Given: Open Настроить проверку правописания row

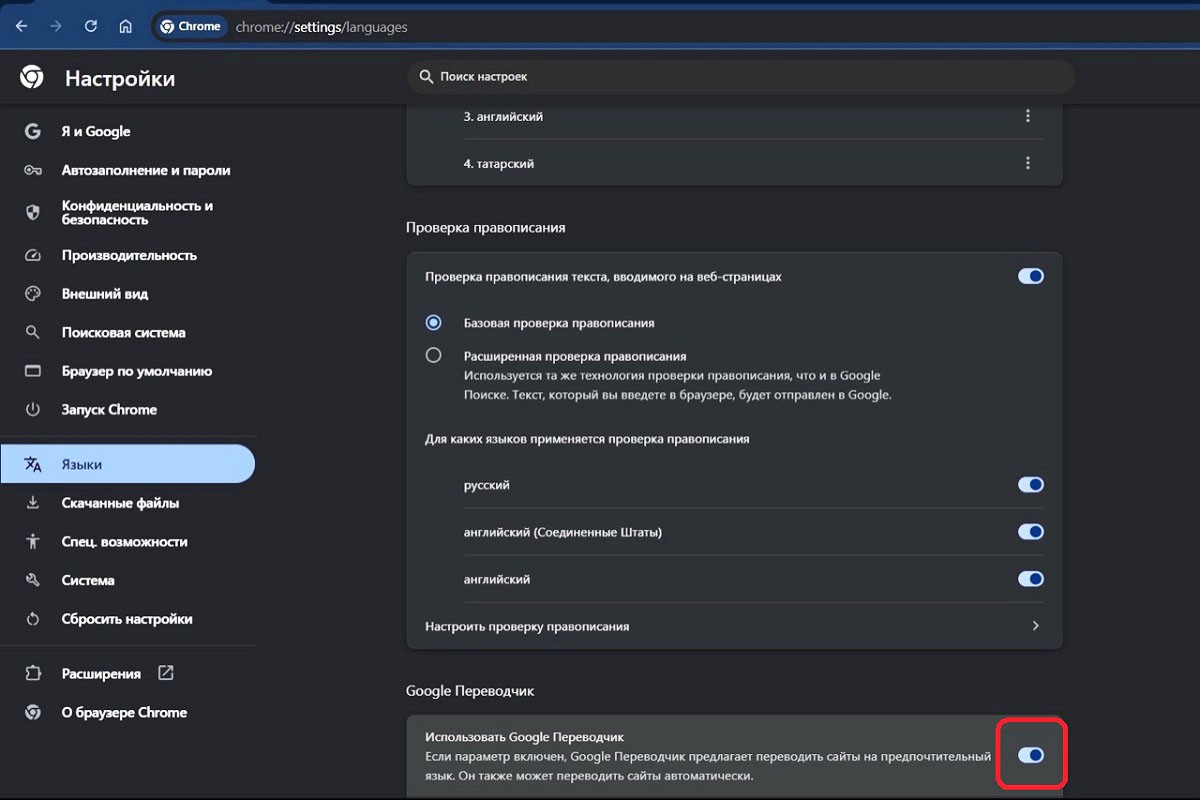Looking at the screenshot, I should click(734, 626).
